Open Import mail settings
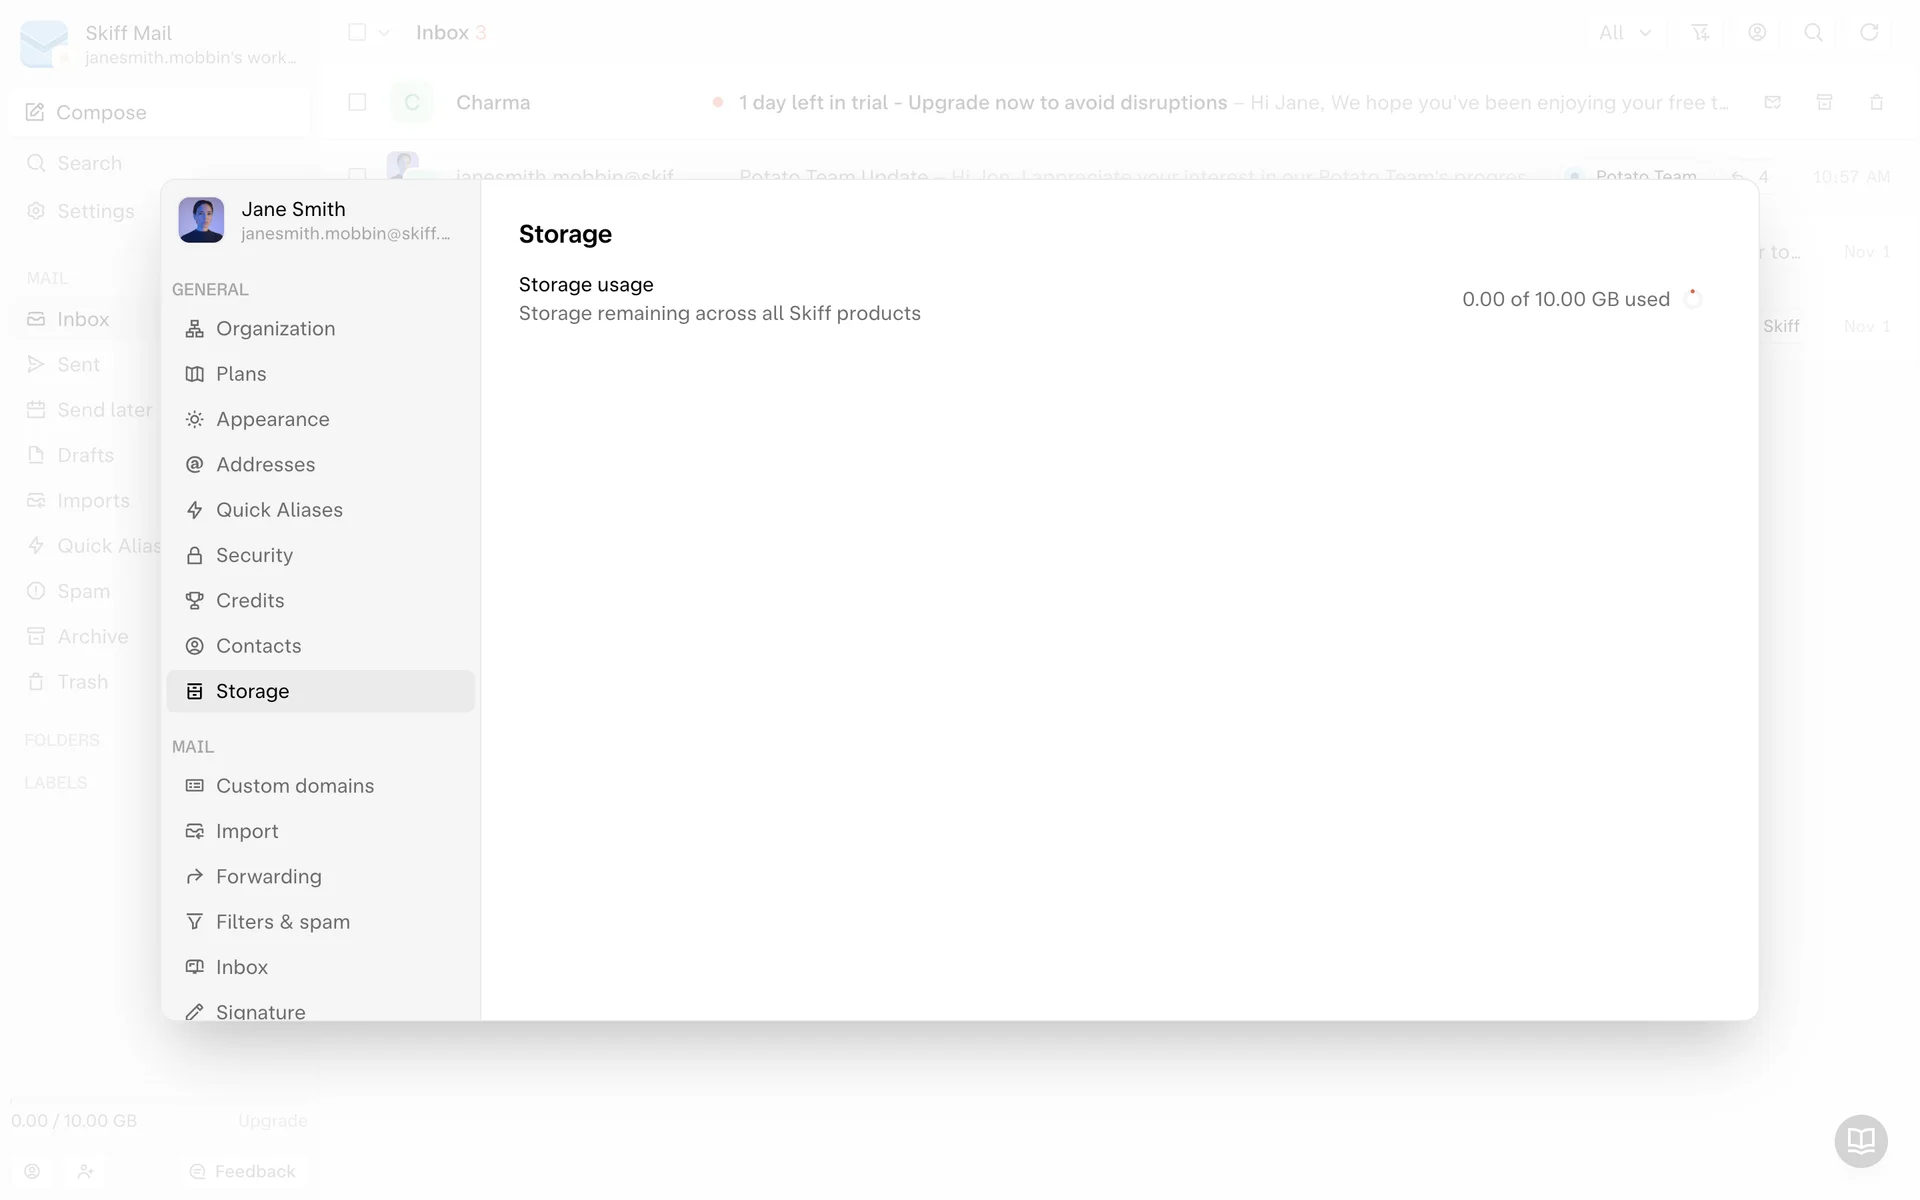This screenshot has width=1920, height=1200. click(x=247, y=832)
